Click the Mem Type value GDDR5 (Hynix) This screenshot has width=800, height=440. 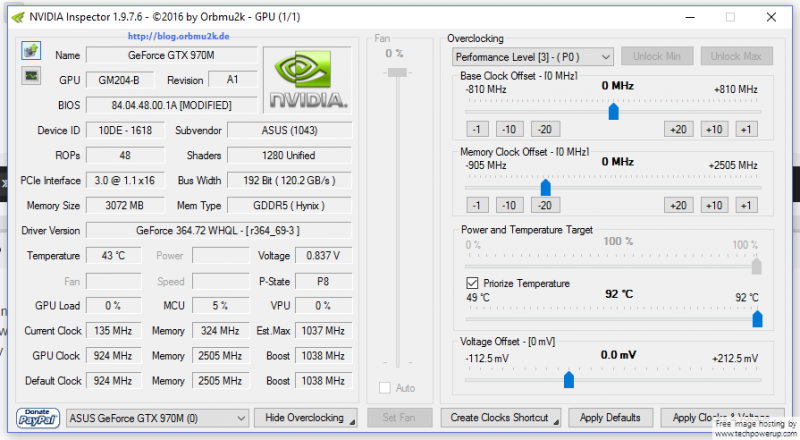click(289, 205)
